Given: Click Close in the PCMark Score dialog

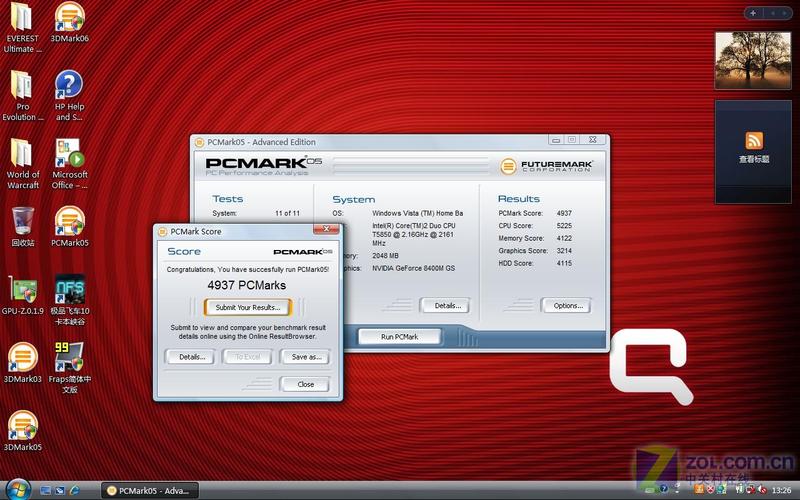Looking at the screenshot, I should point(305,384).
